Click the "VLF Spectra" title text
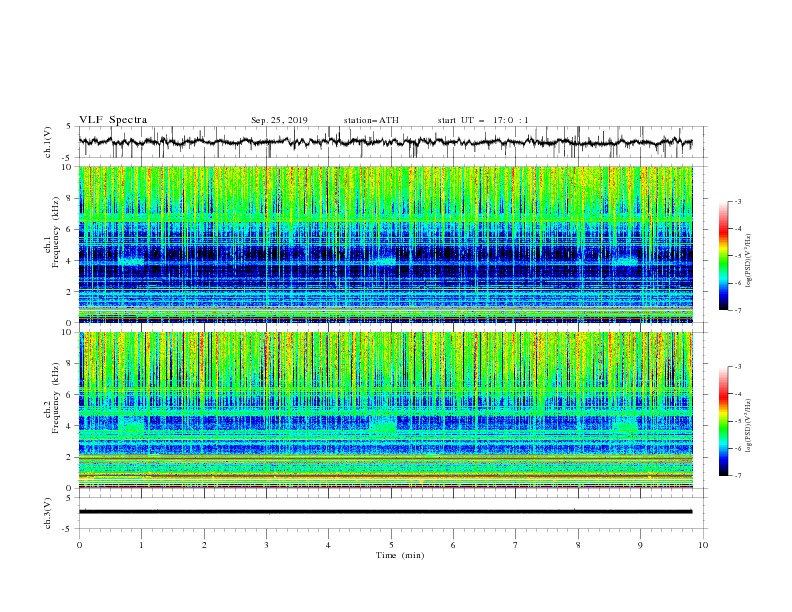 [113, 120]
